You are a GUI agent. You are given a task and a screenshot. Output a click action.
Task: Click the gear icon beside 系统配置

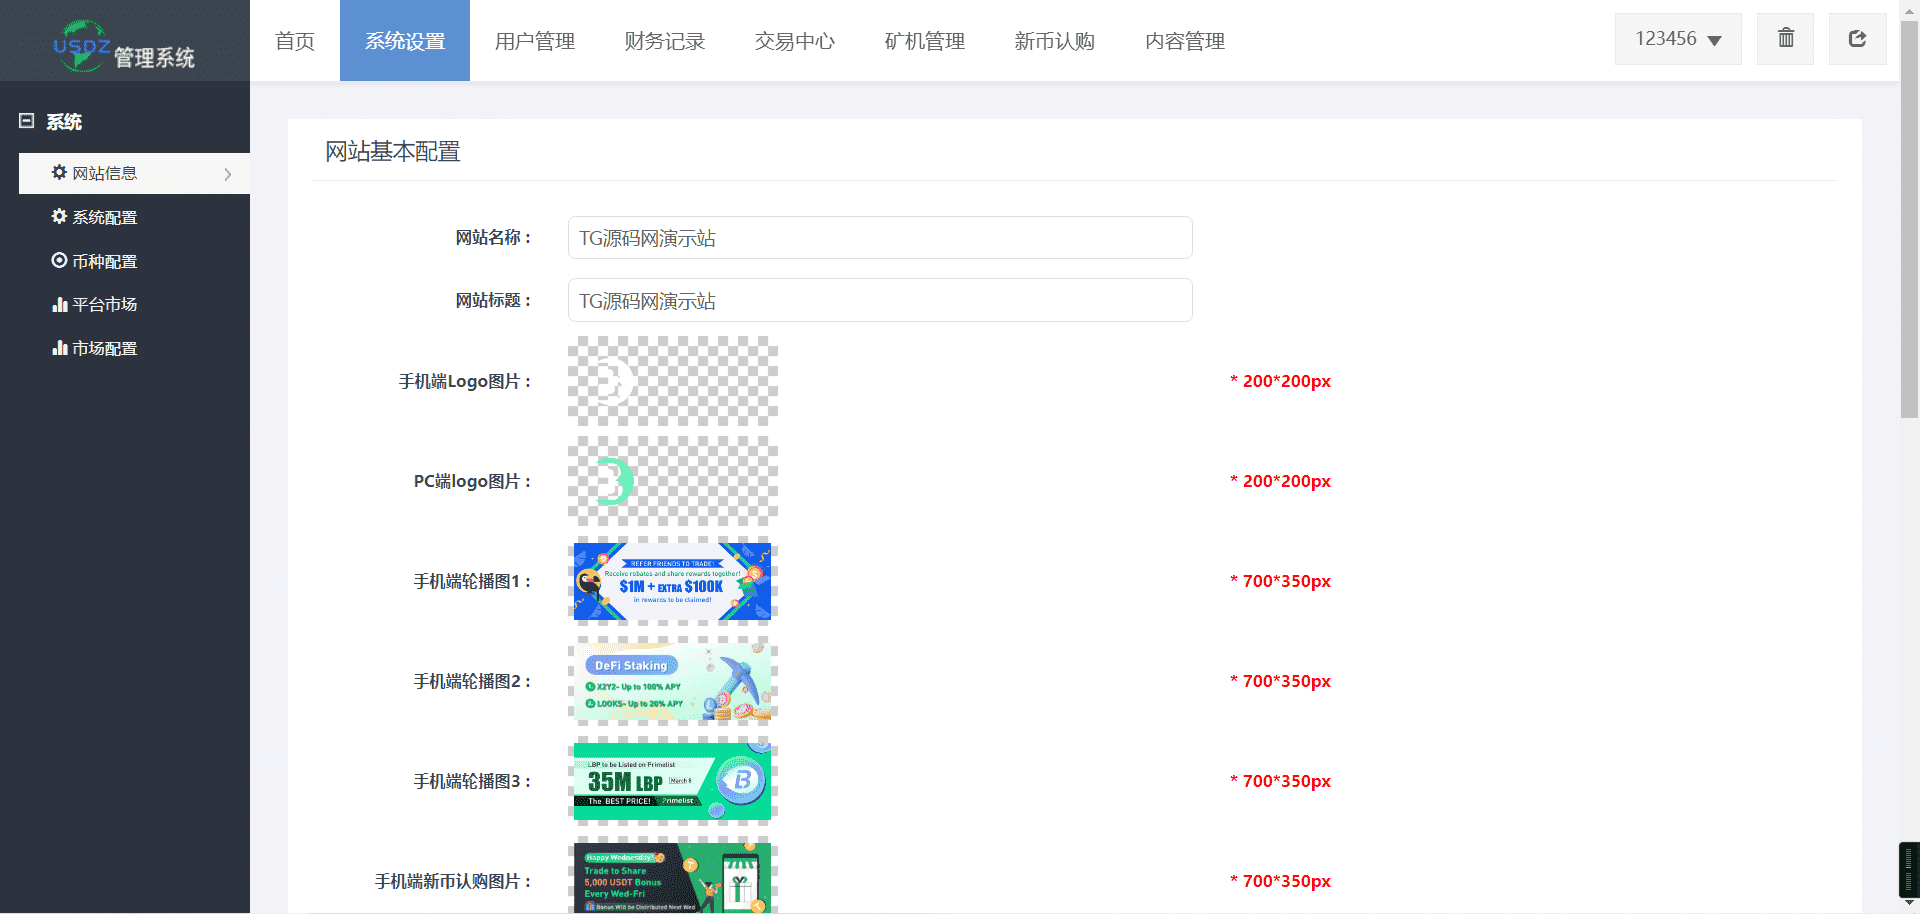(x=59, y=217)
